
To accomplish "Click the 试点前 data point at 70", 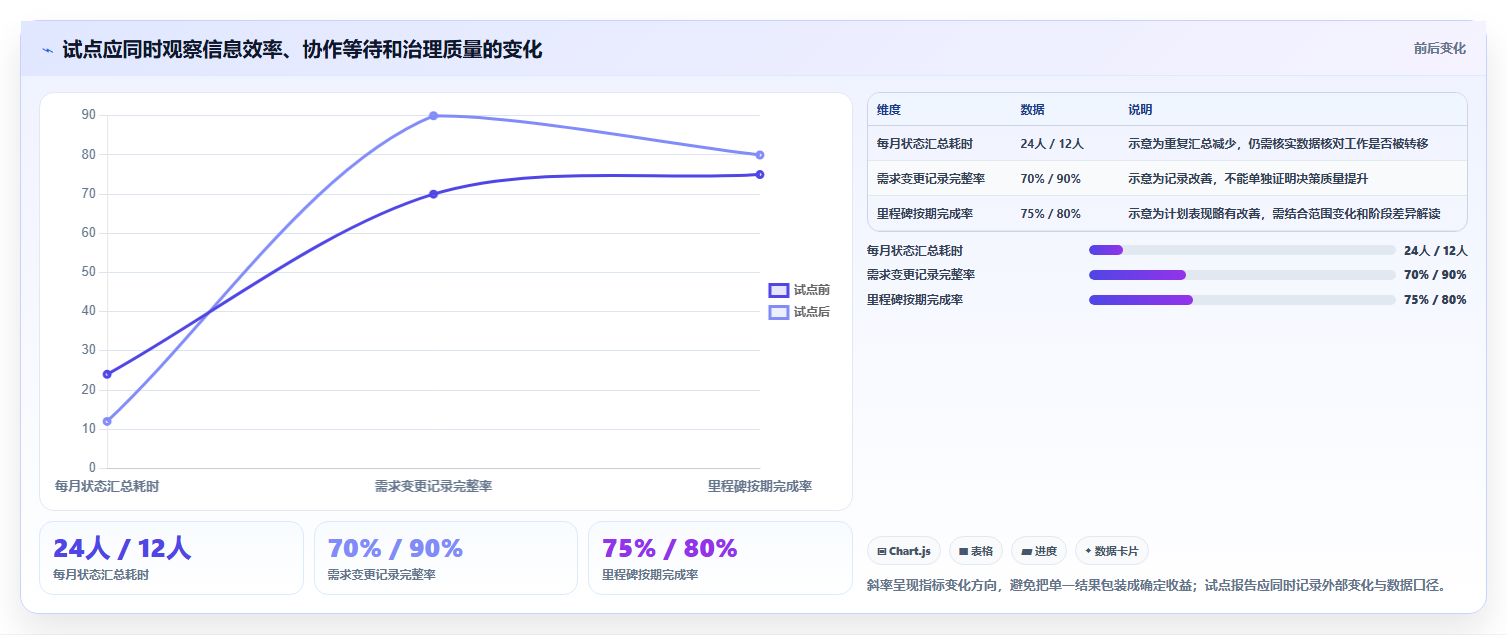I will pyautogui.click(x=433, y=194).
